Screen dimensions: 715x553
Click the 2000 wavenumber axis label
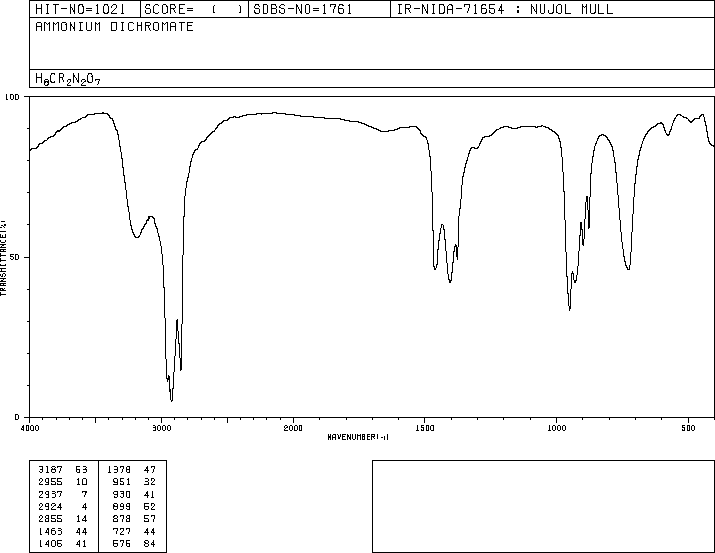(x=293, y=428)
